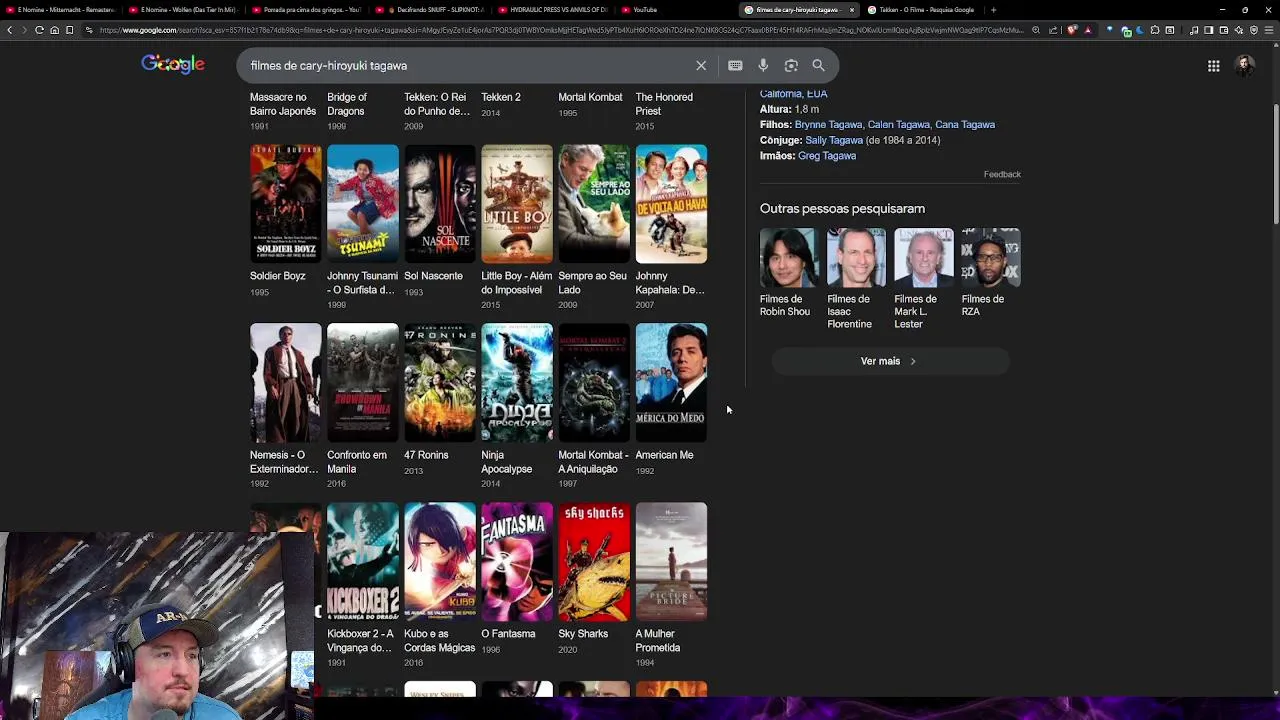Open the 47 Ronins movie poster
Screen dimensions: 1280x720
[440, 382]
